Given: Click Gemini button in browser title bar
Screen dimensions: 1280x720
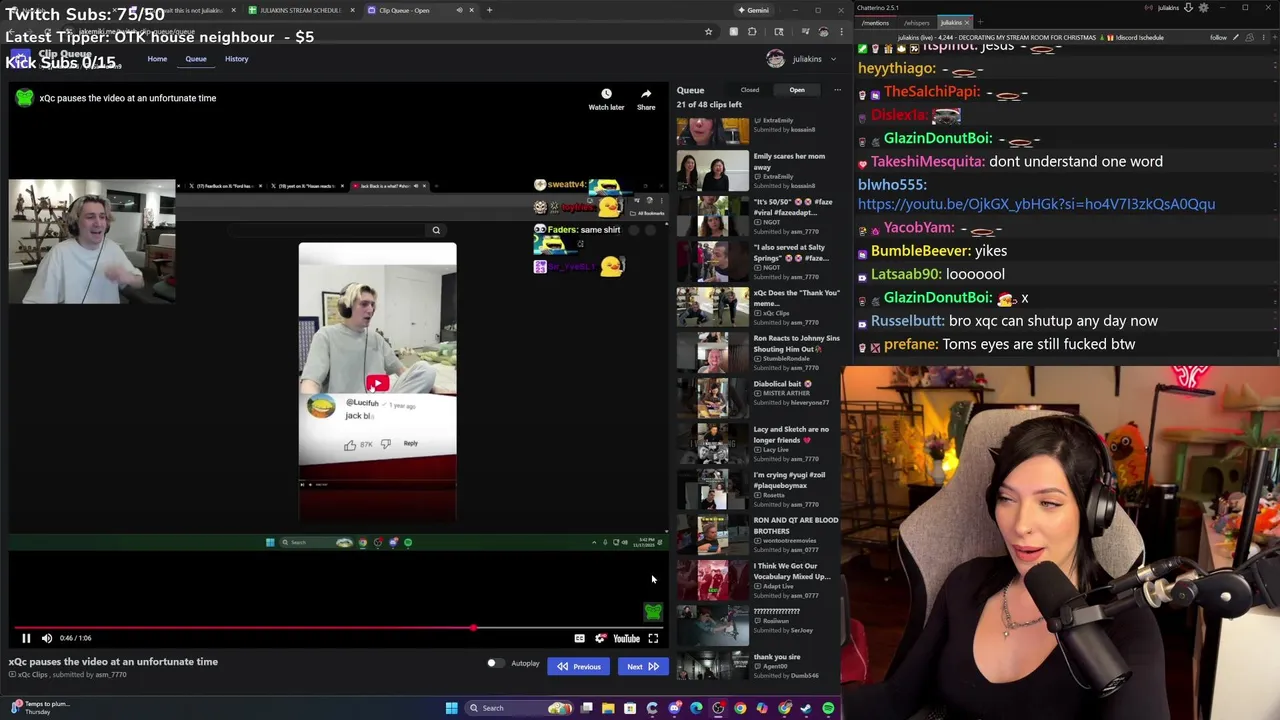Looking at the screenshot, I should 752,10.
